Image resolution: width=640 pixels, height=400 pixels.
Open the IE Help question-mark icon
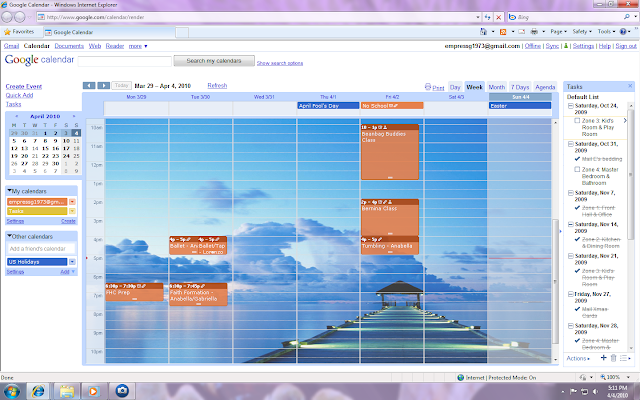click(x=623, y=31)
